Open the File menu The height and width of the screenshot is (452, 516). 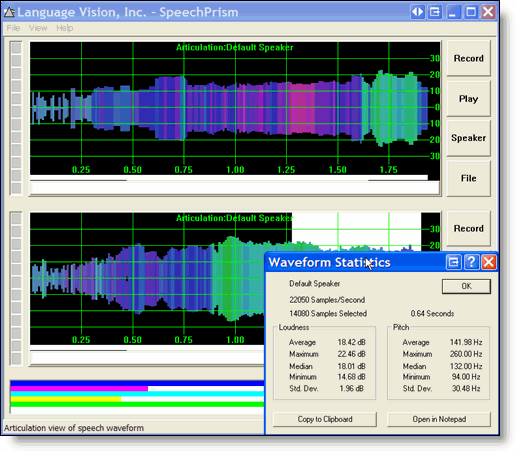[x=13, y=28]
